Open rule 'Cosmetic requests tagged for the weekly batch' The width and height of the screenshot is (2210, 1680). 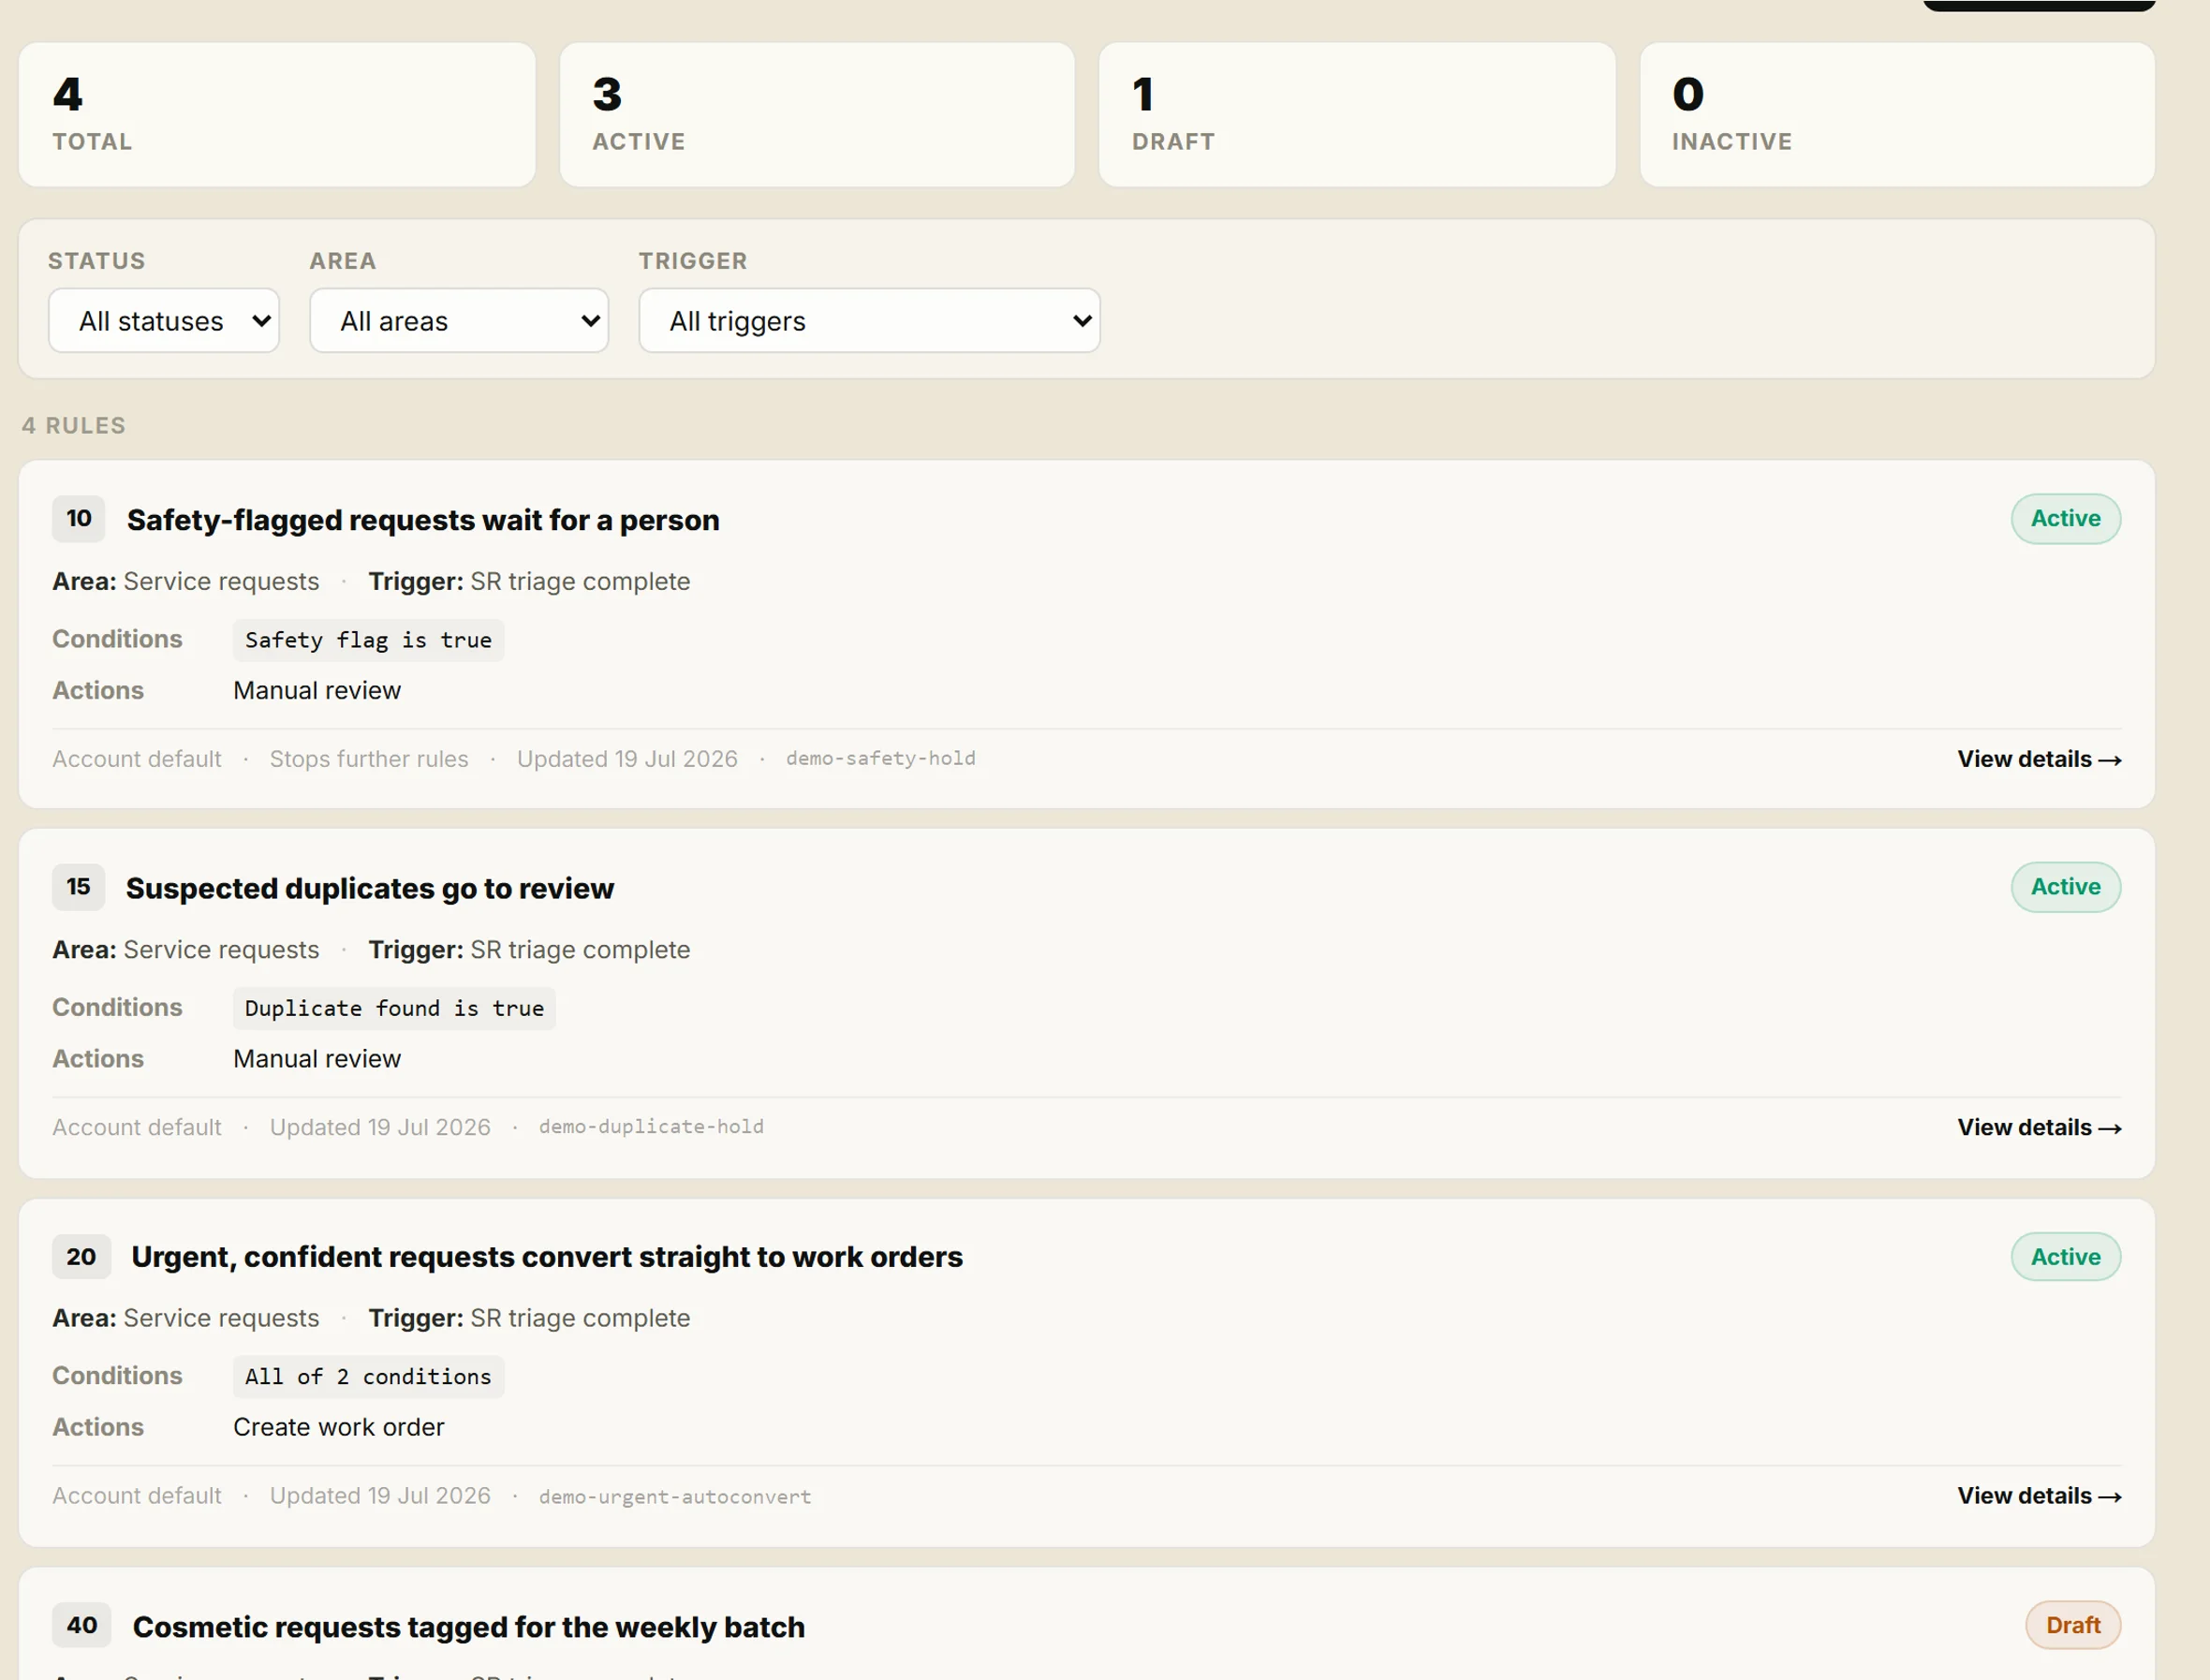coord(469,1627)
